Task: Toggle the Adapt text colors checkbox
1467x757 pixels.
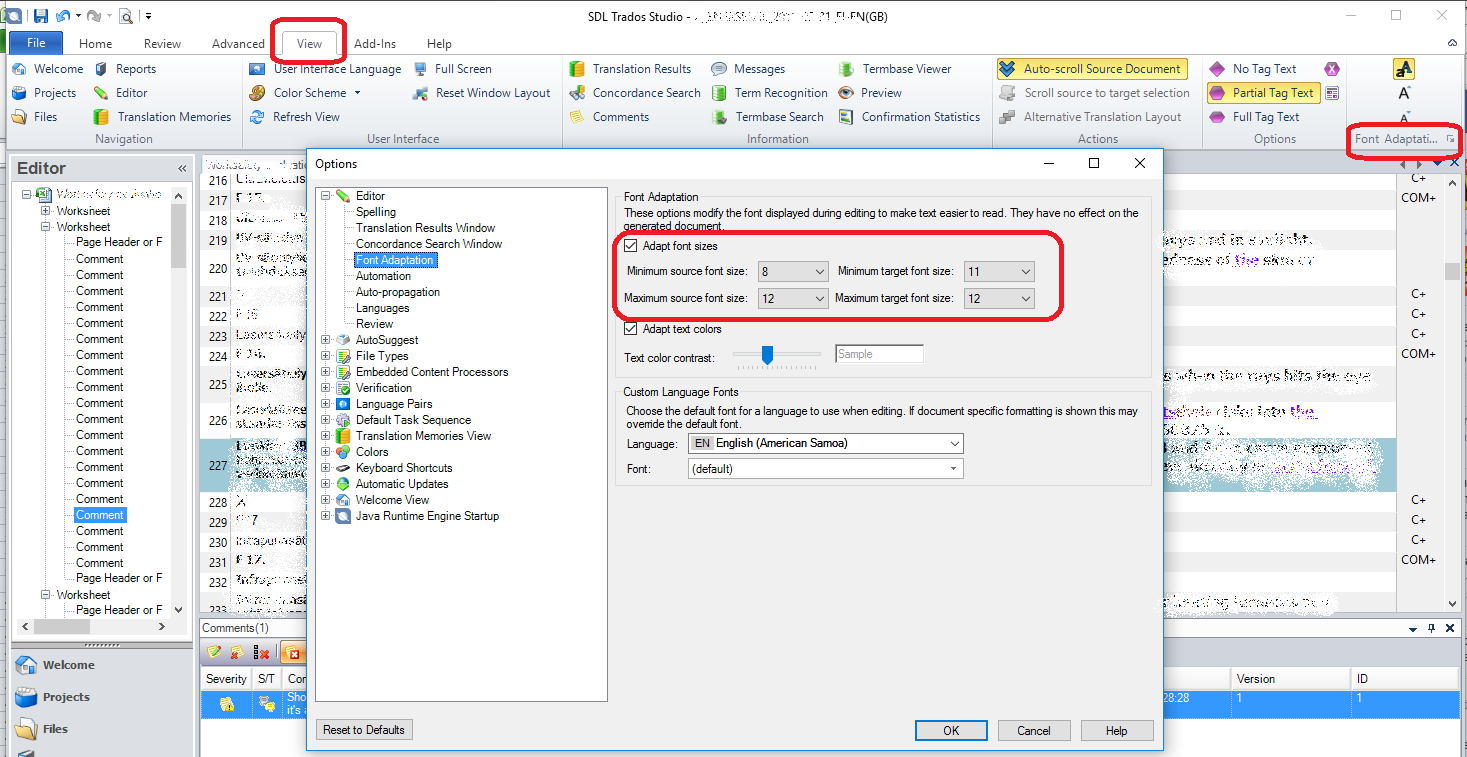Action: [630, 329]
